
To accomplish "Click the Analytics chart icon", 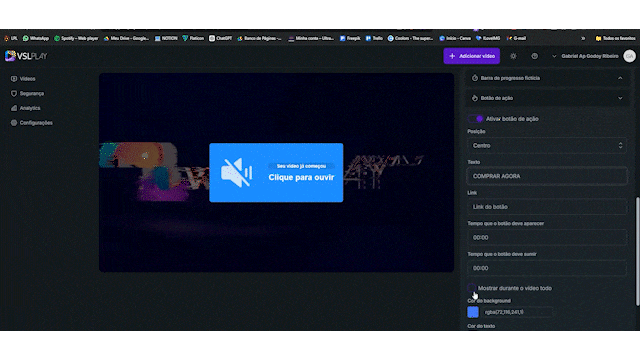I will pos(14,108).
